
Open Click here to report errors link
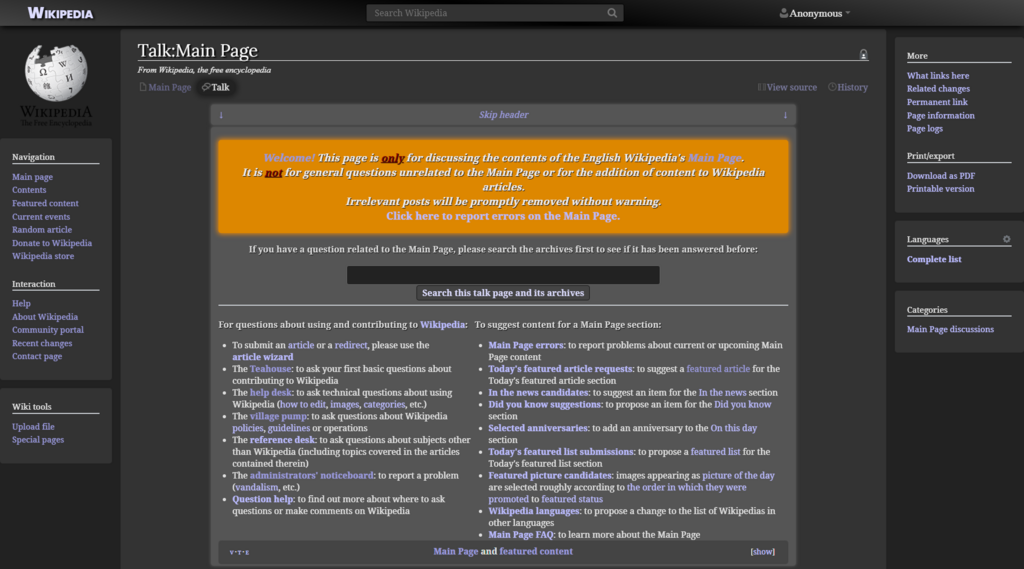pyautogui.click(x=503, y=216)
